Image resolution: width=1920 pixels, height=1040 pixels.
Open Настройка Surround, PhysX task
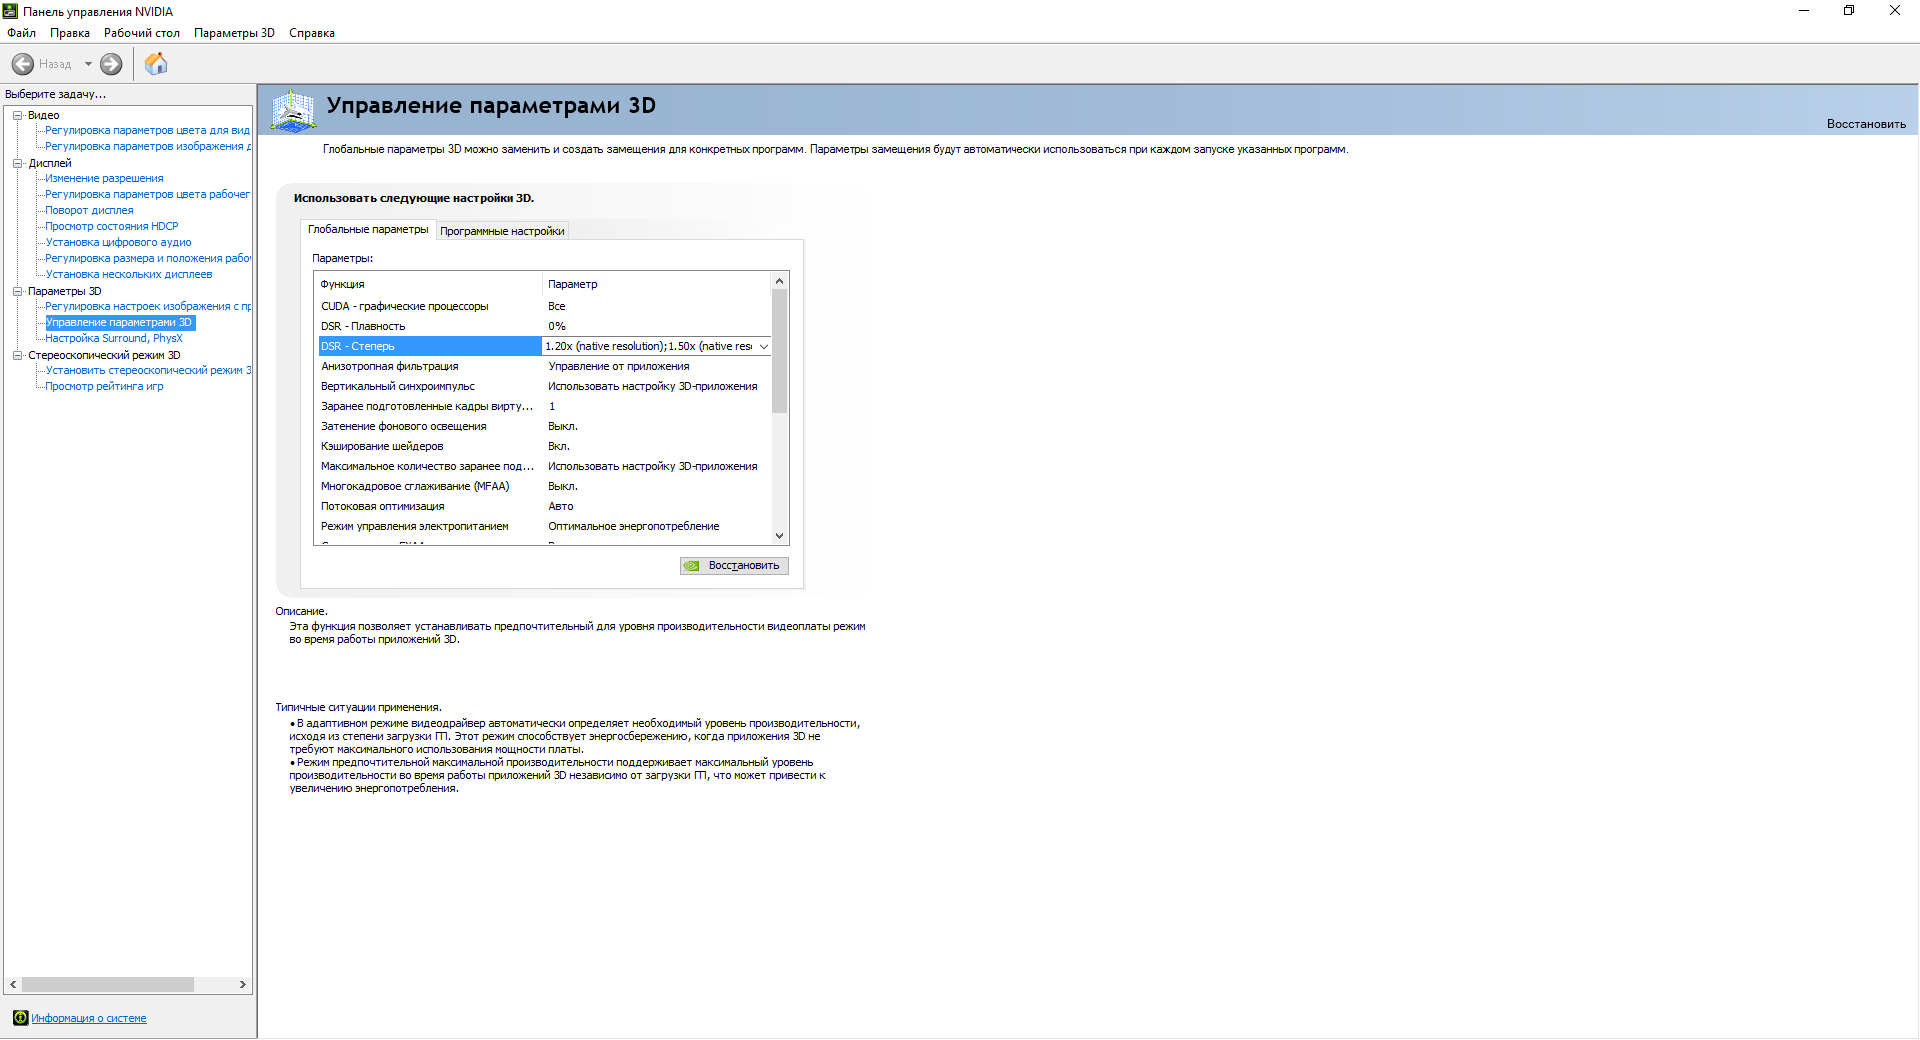click(x=114, y=338)
